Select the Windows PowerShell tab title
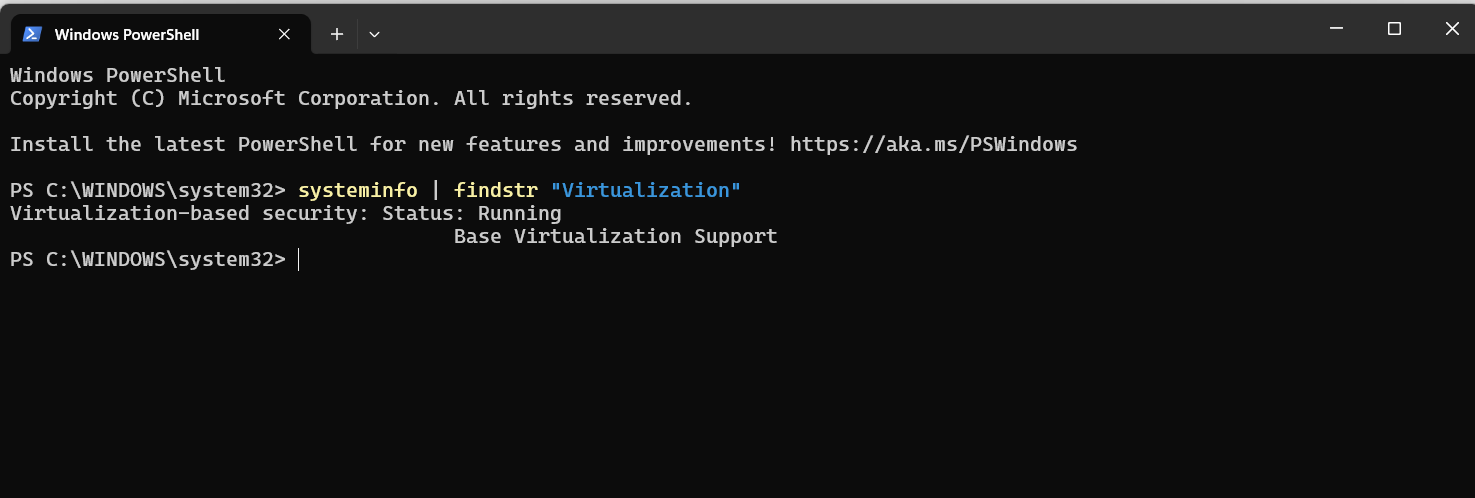The image size is (1475, 498). coord(127,34)
